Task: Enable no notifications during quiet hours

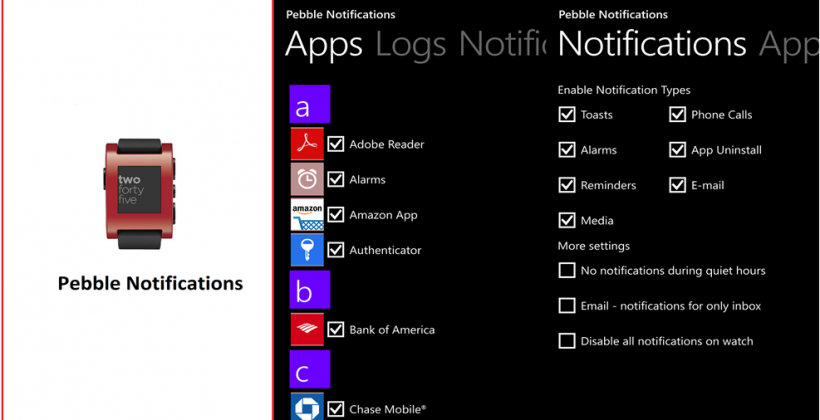Action: (x=567, y=270)
